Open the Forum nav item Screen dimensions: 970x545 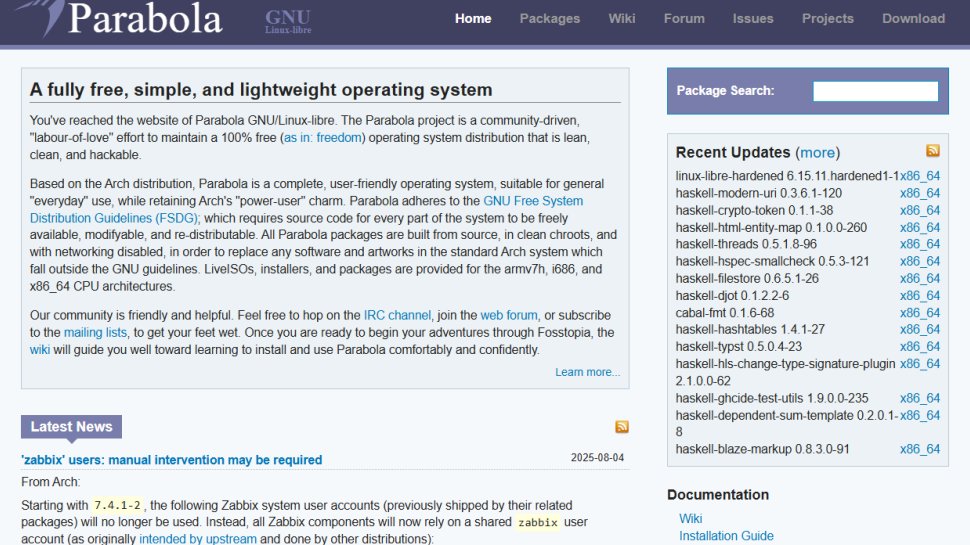pos(684,19)
